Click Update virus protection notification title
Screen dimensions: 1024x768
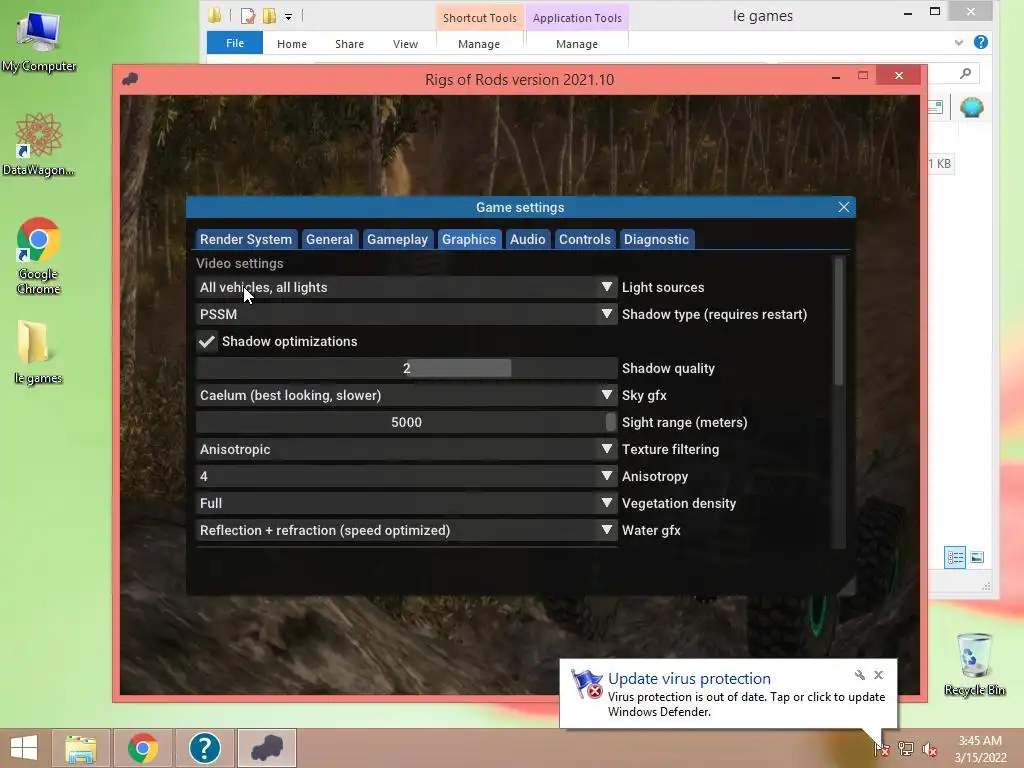(689, 679)
